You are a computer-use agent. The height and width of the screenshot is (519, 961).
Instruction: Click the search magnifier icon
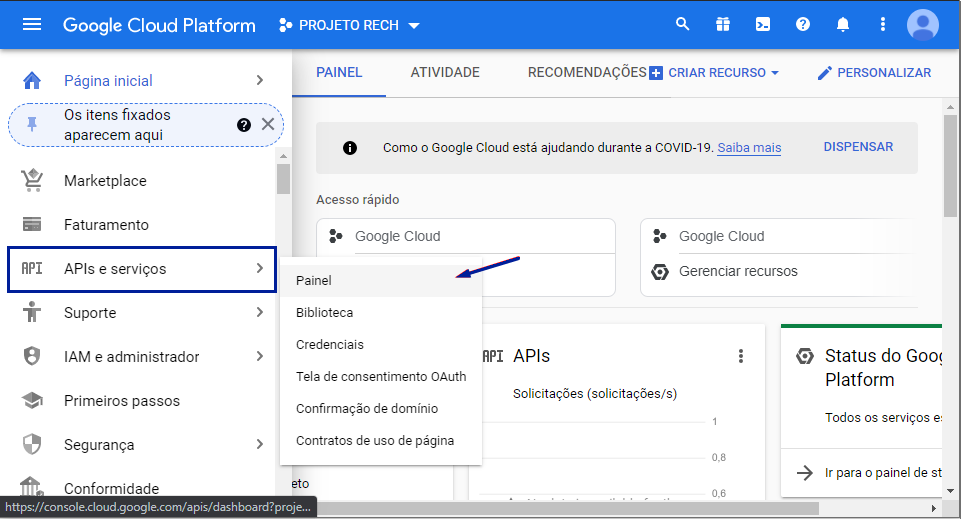(x=683, y=24)
